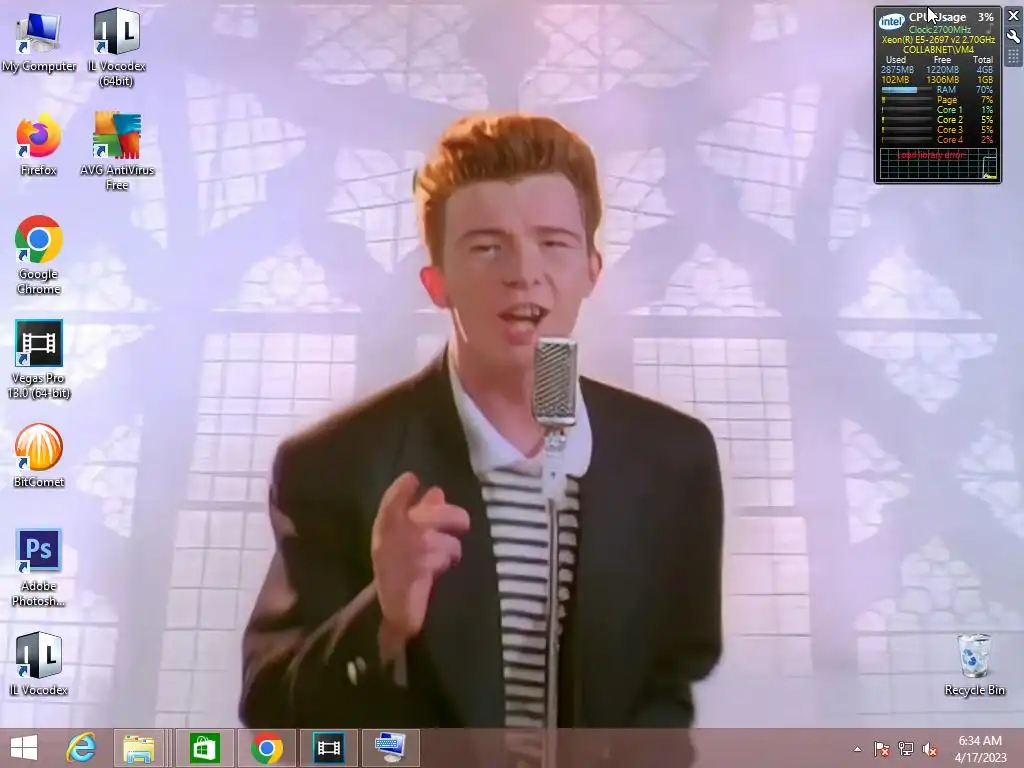Open the Action Center flag icon

tap(882, 749)
